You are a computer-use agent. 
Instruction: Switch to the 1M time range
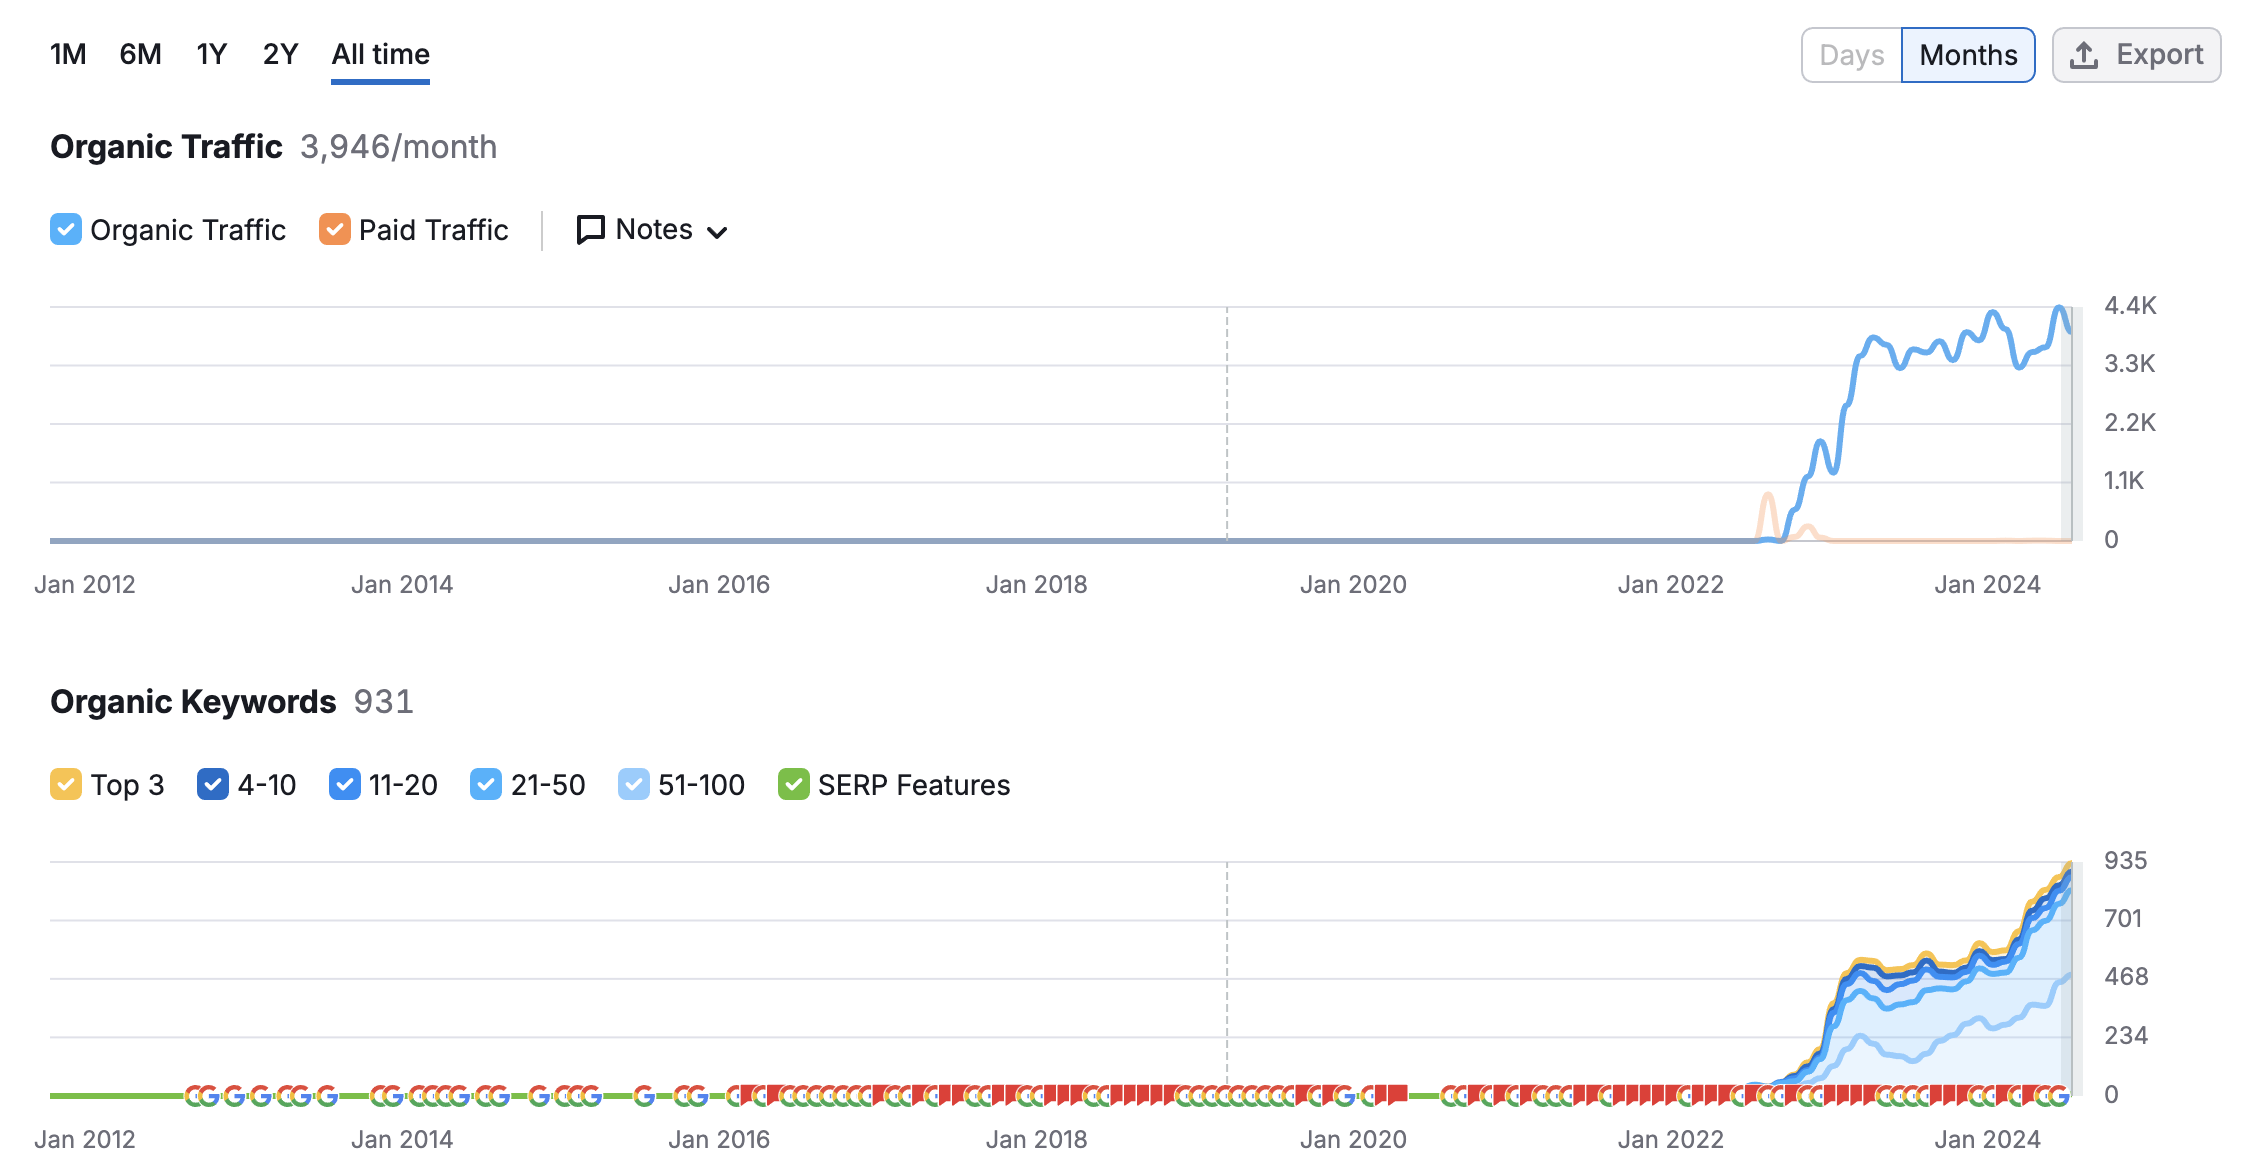68,54
